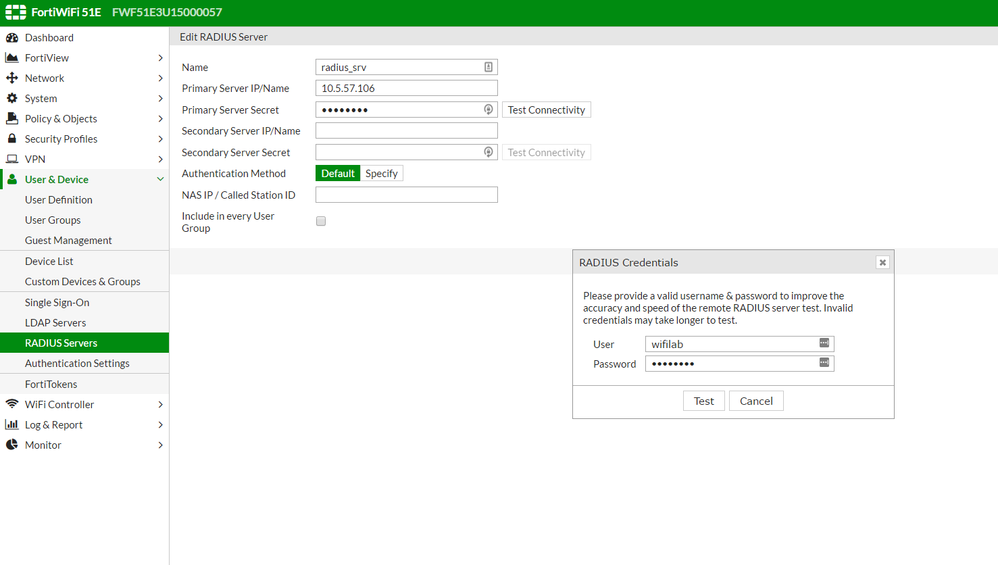This screenshot has height=565, width=998.
Task: Click the FortiView chart icon
Action: pos(11,58)
